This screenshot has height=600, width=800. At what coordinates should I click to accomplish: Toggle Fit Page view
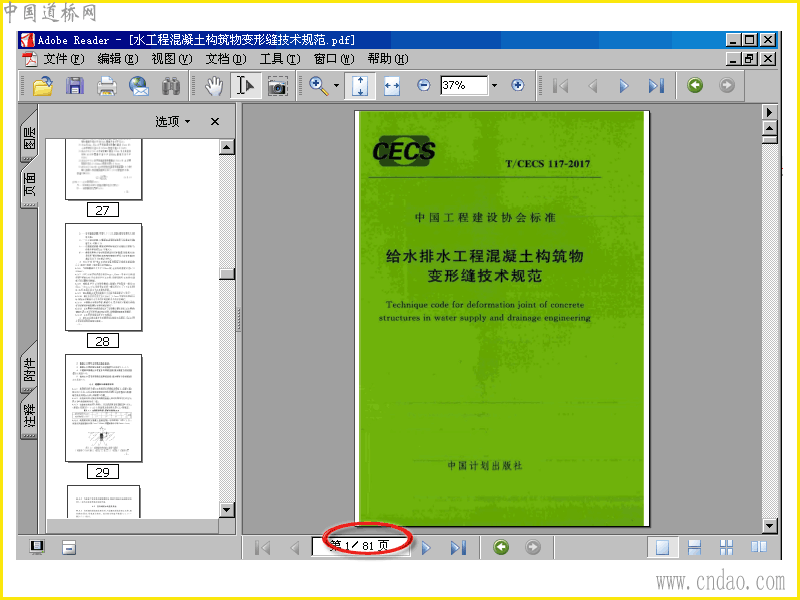360,85
